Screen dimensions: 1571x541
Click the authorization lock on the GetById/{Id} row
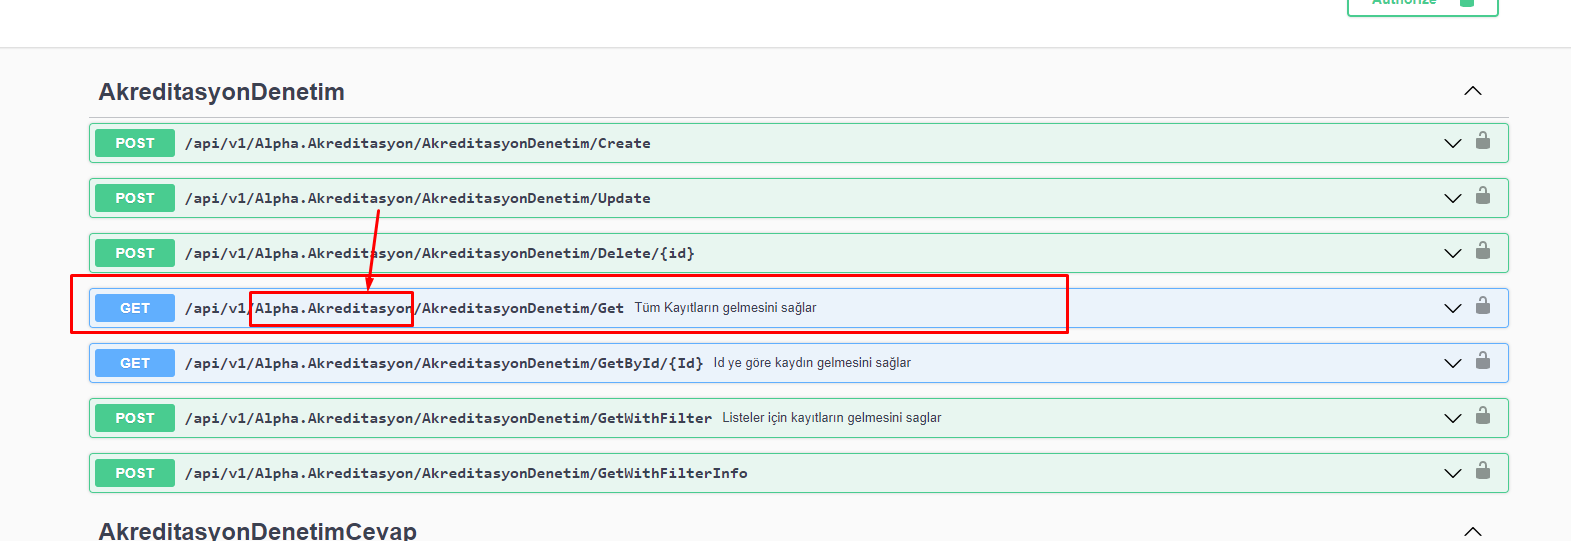(x=1483, y=361)
